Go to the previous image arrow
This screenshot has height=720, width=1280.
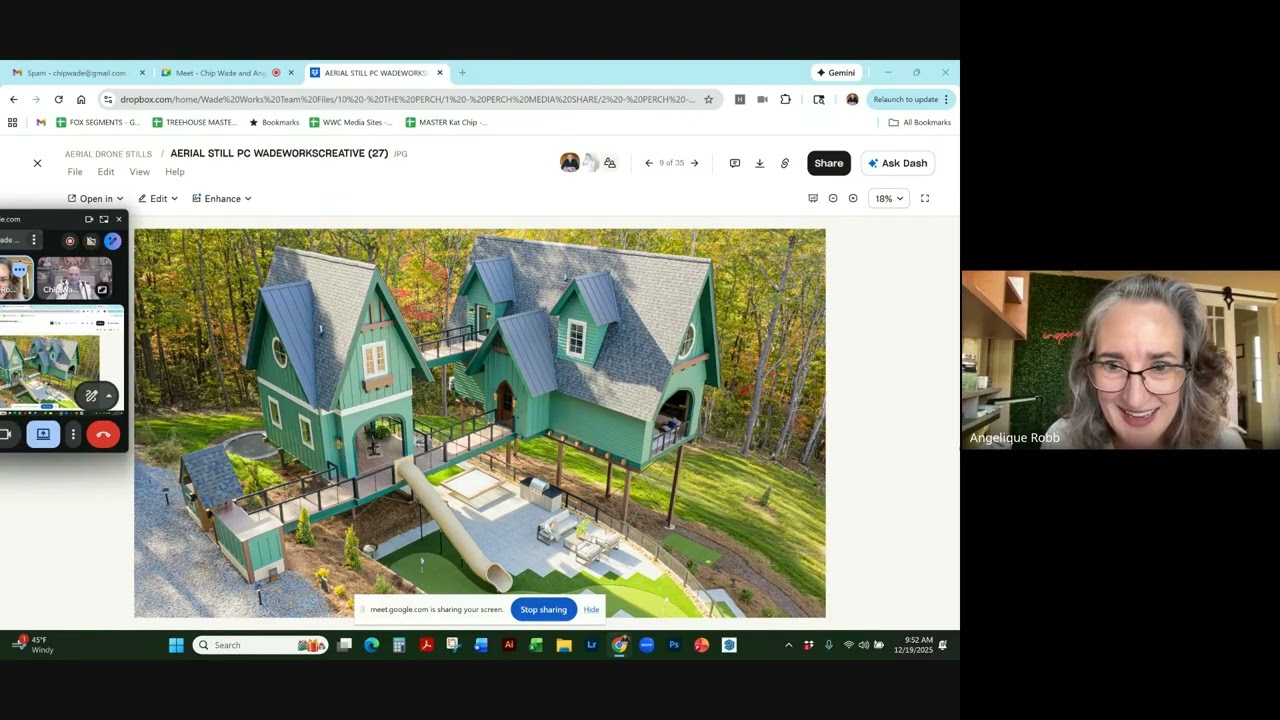coord(649,163)
